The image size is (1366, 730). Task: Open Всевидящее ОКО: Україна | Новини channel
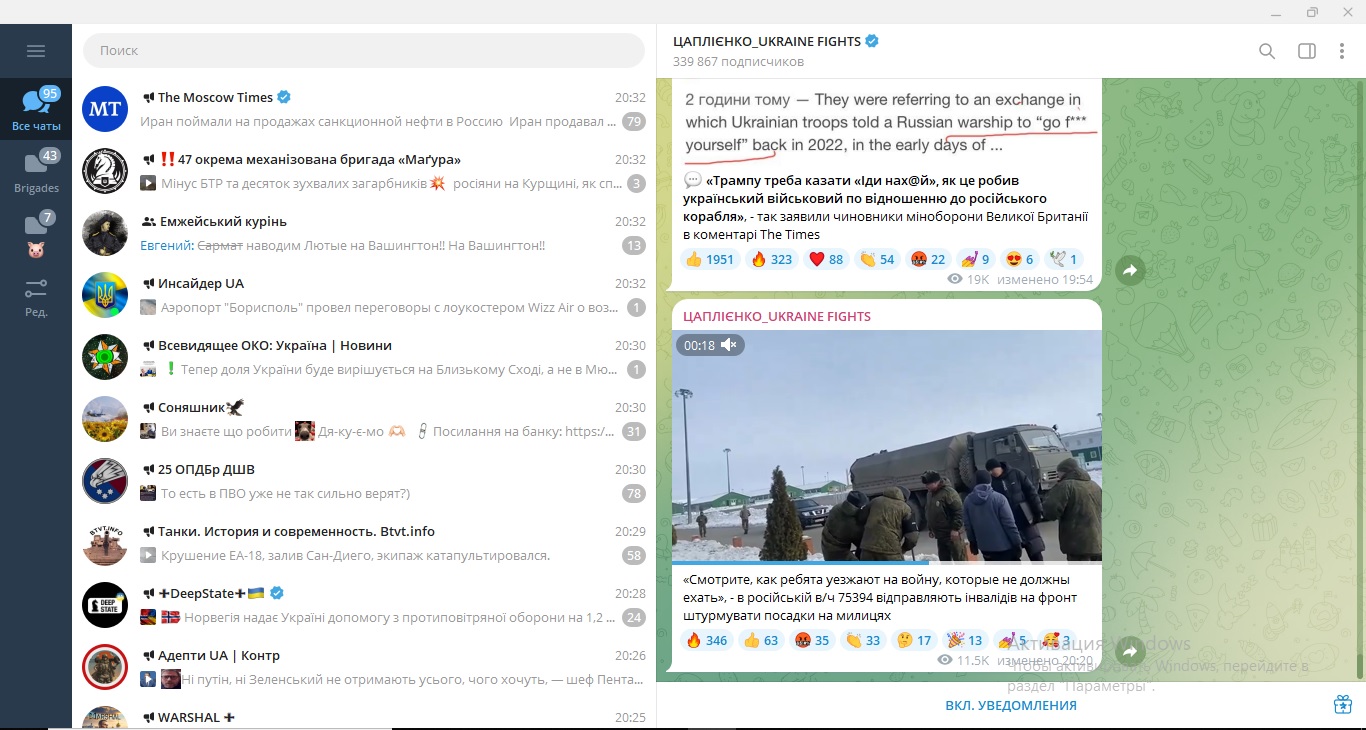tap(364, 357)
